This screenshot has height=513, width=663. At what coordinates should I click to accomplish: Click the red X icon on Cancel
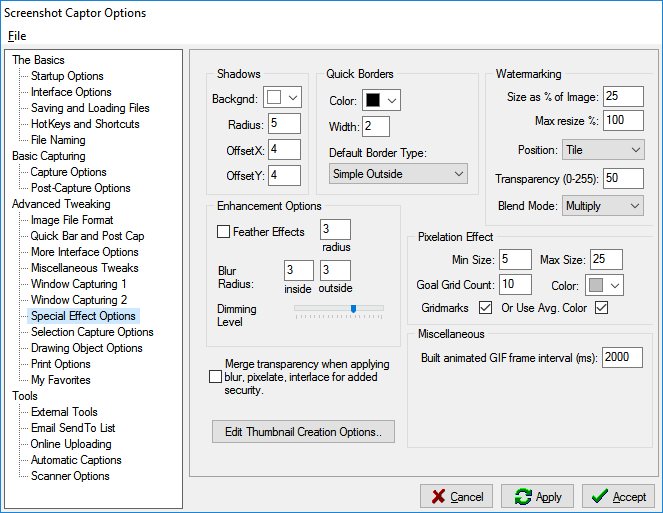(436, 496)
